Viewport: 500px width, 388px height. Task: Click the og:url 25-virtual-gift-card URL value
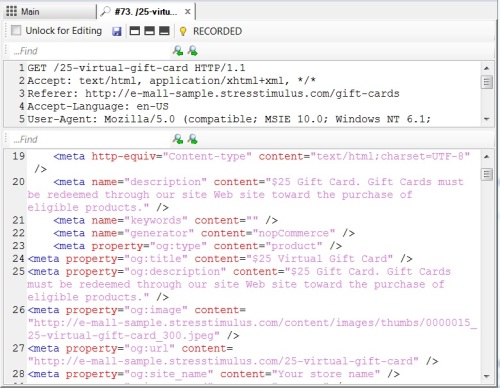tap(223, 361)
